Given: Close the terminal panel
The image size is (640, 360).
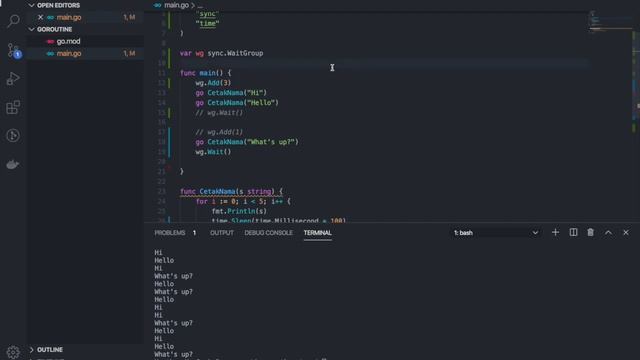Looking at the screenshot, I should 626,233.
